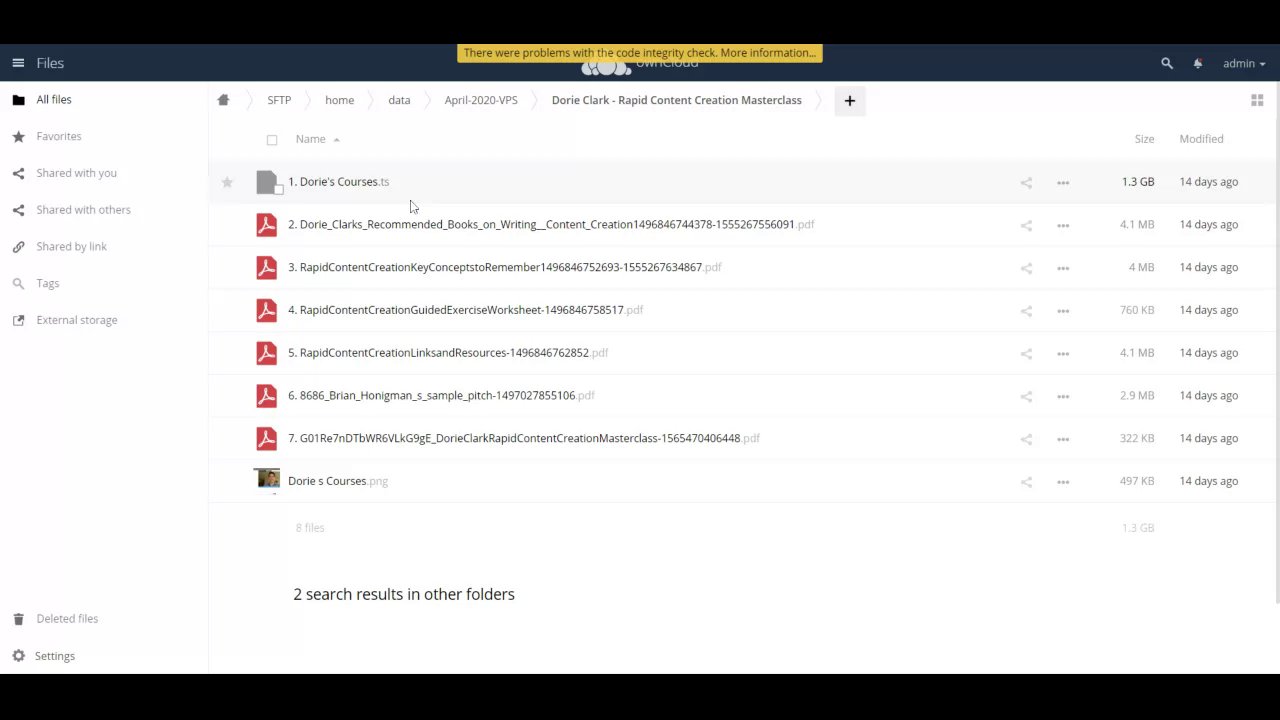The image size is (1280, 720).
Task: Navigate to home breadcrumb text
Action: 339,100
